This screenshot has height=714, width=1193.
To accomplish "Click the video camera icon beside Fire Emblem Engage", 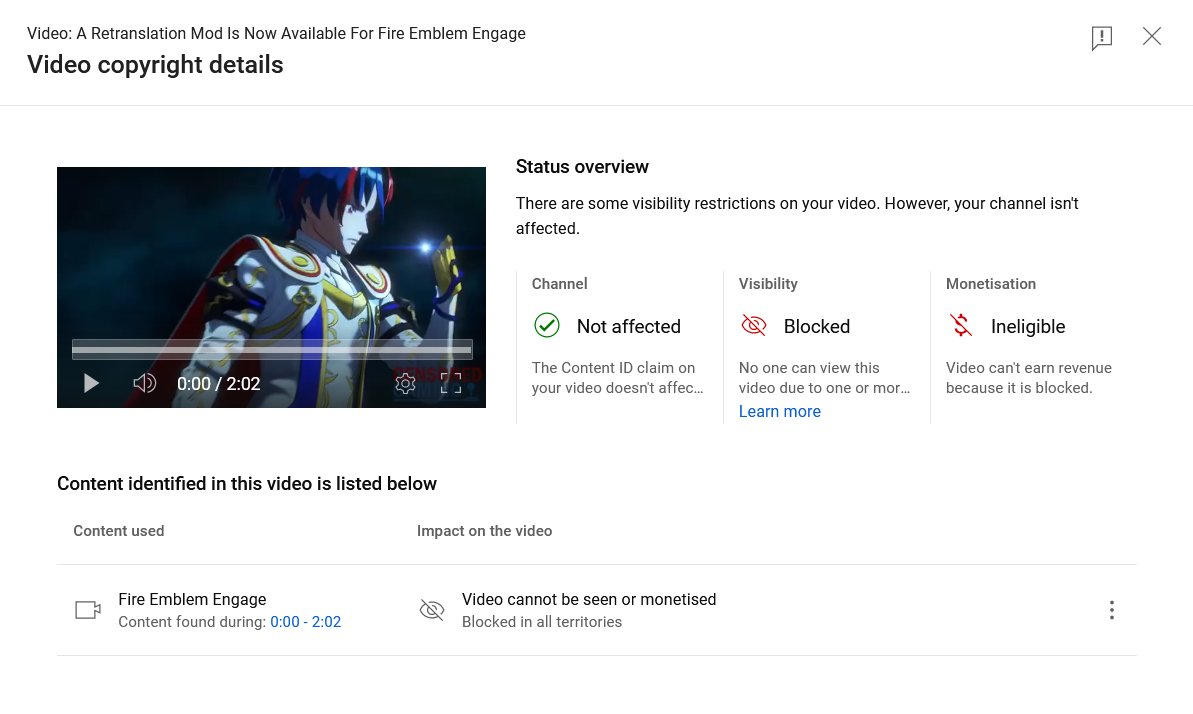I will click(88, 610).
